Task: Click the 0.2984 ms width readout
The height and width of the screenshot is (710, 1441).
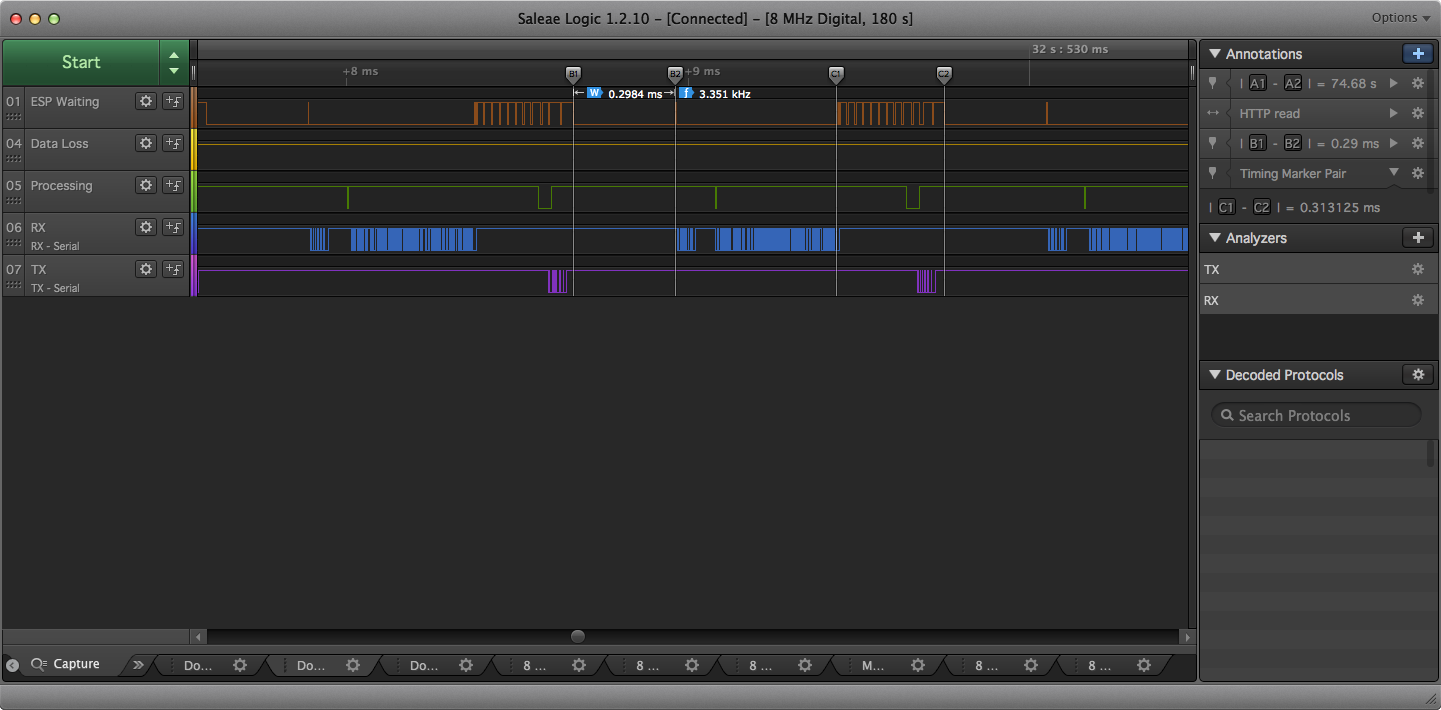Action: pyautogui.click(x=635, y=94)
